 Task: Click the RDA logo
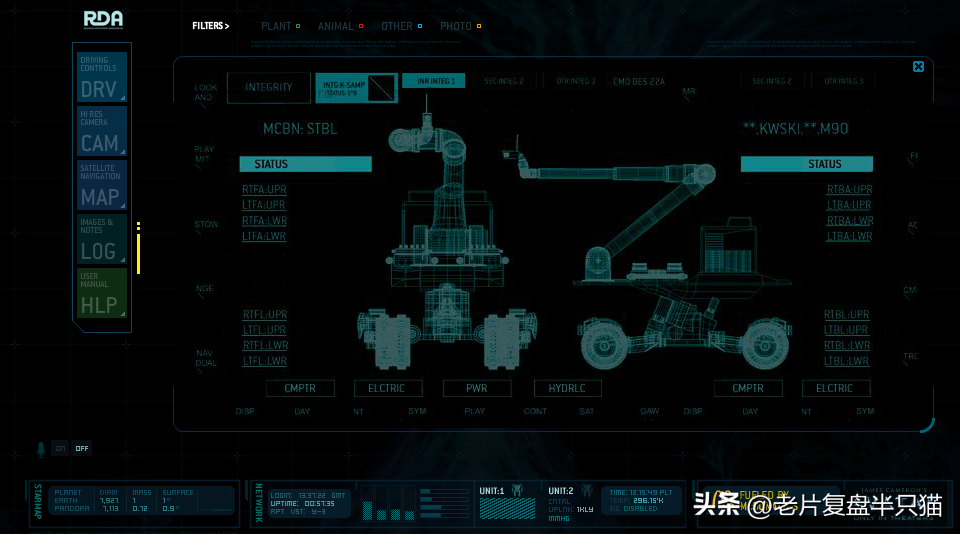tap(103, 19)
